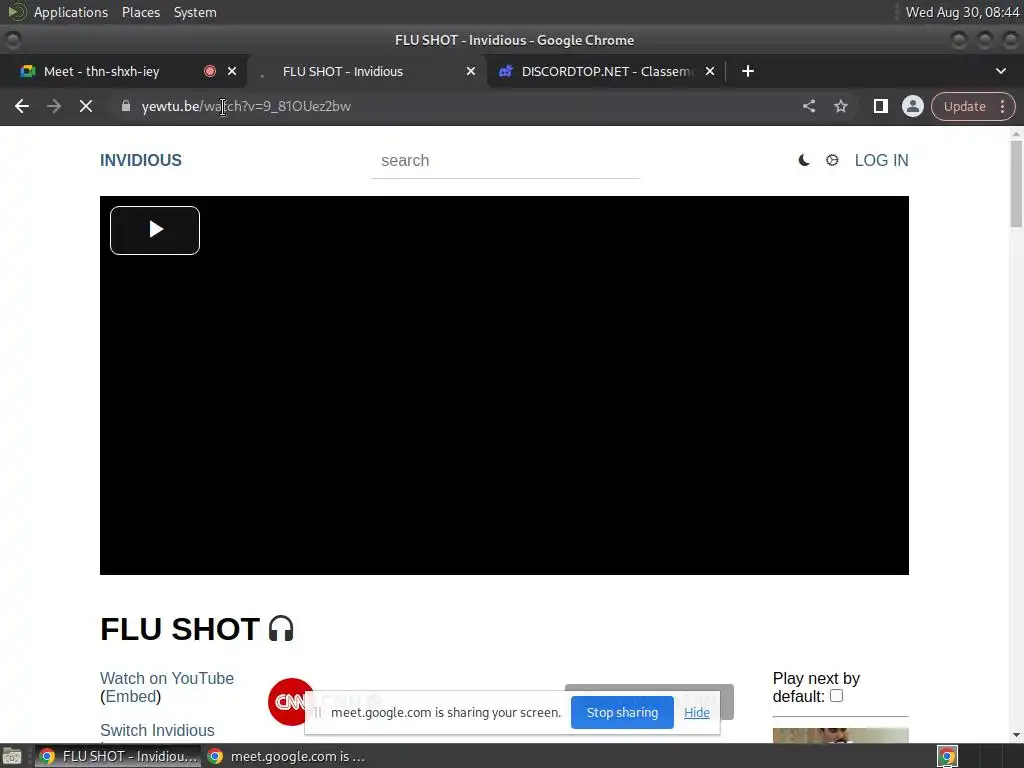Open the System menu
Image resolution: width=1024 pixels, height=768 pixels.
[x=195, y=12]
